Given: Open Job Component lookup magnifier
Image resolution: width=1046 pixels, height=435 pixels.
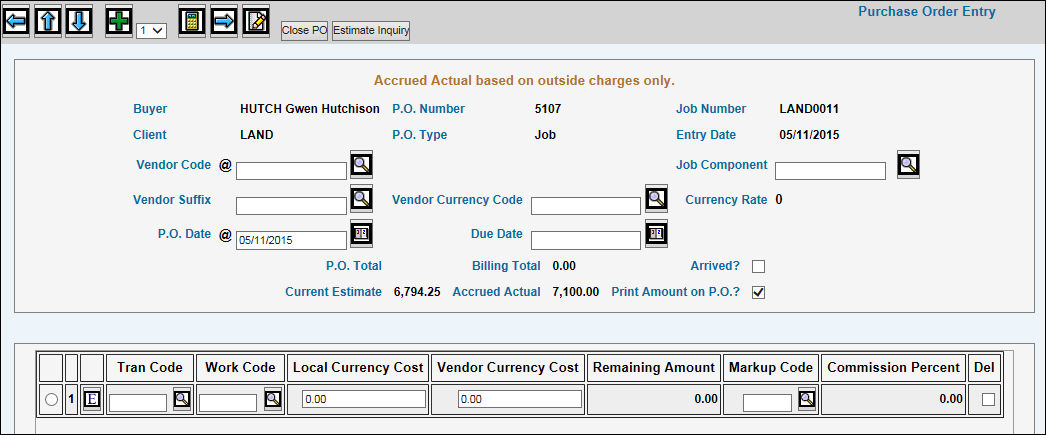Looking at the screenshot, I should pyautogui.click(x=909, y=164).
